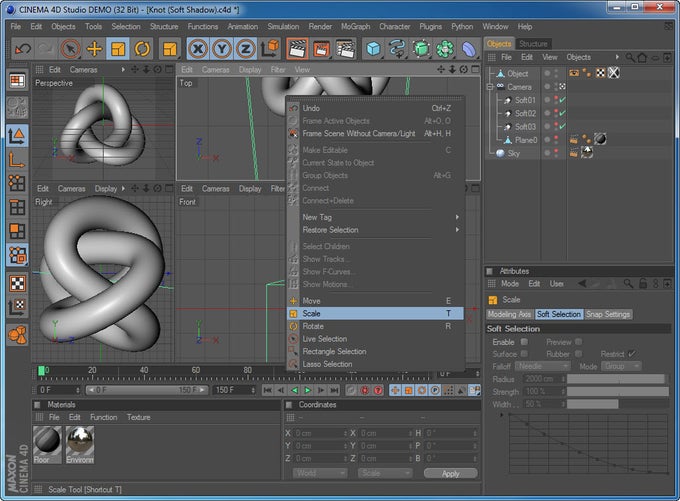680x501 pixels.
Task: Collapse the Camera tree node
Action: tap(491, 87)
